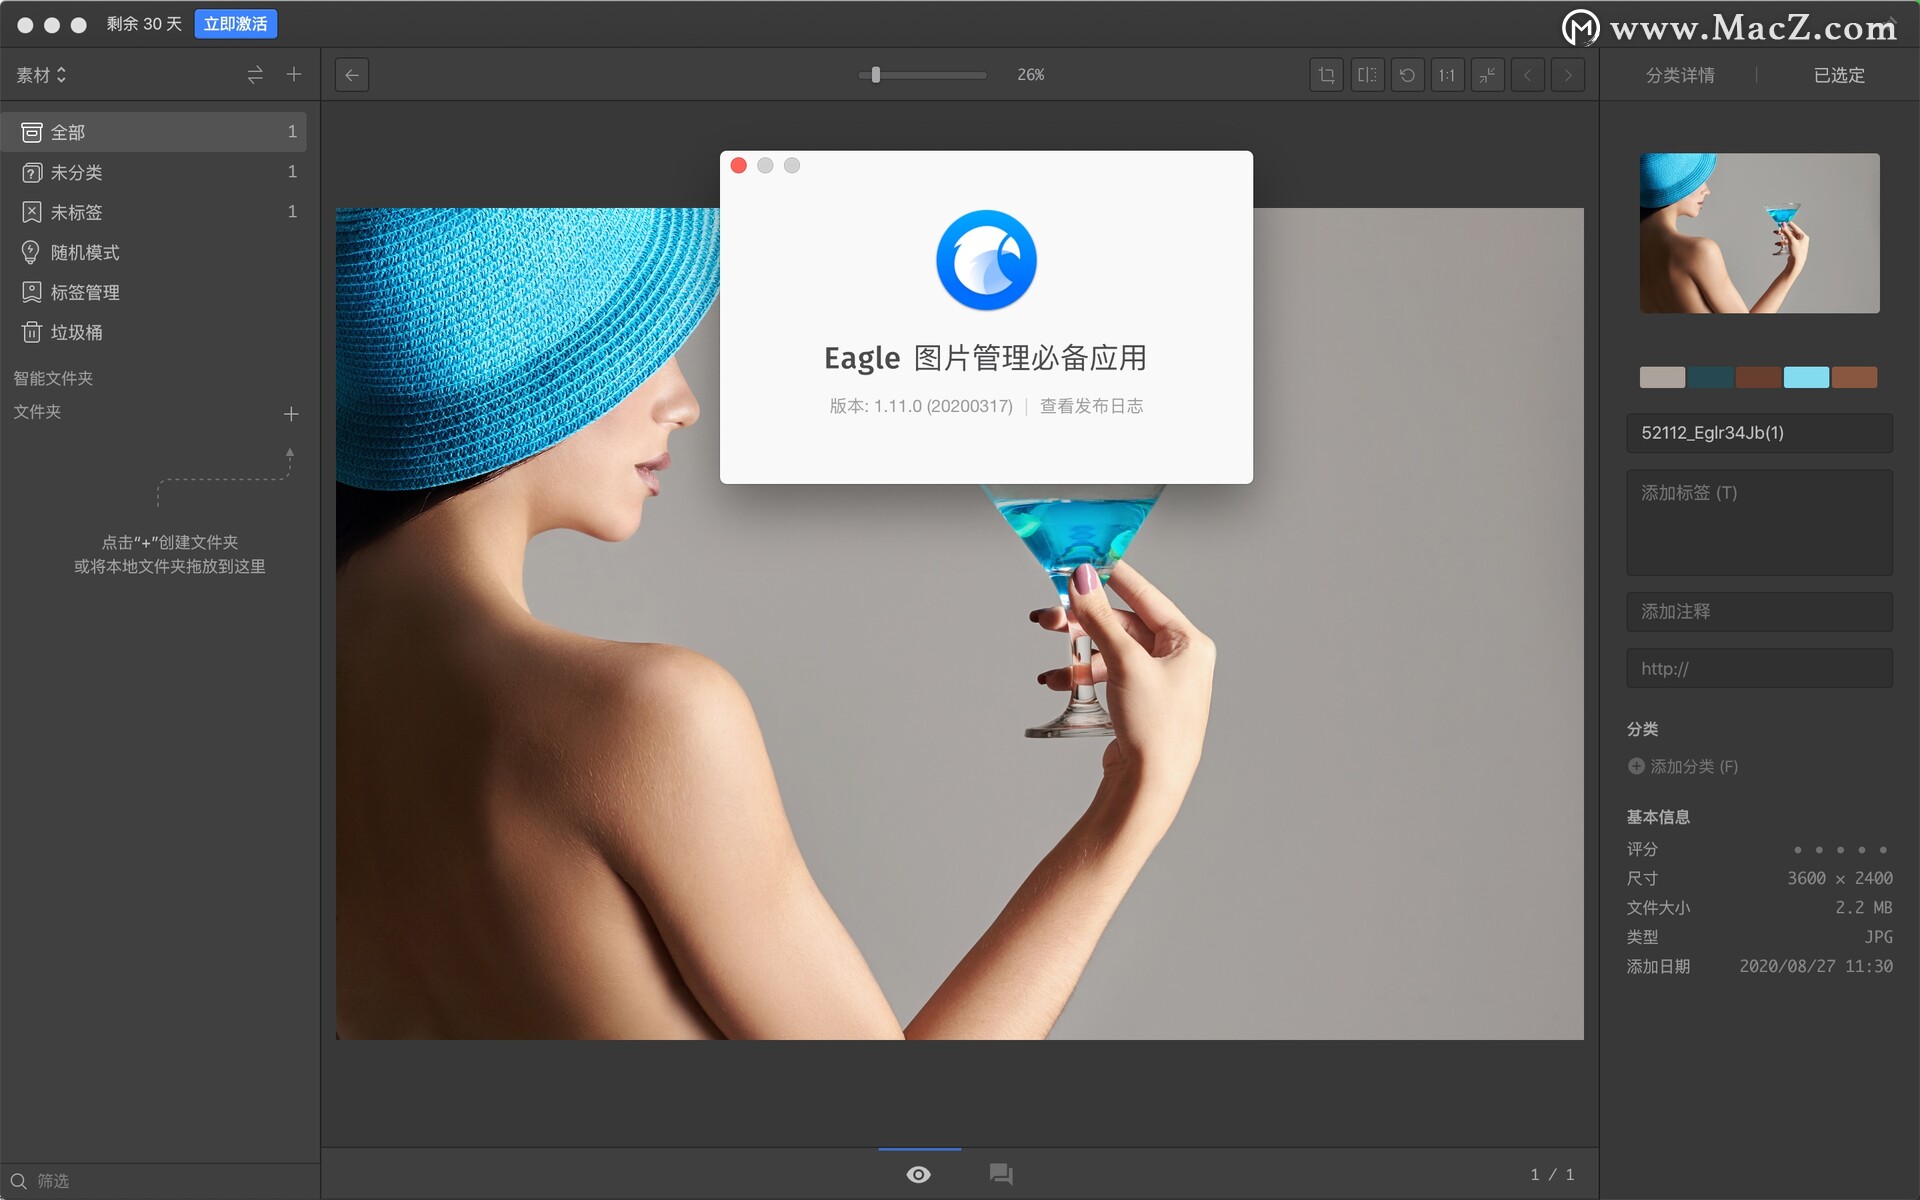The width and height of the screenshot is (1920, 1200).
Task: Click the 添加标签 tag input field
Action: click(1758, 522)
